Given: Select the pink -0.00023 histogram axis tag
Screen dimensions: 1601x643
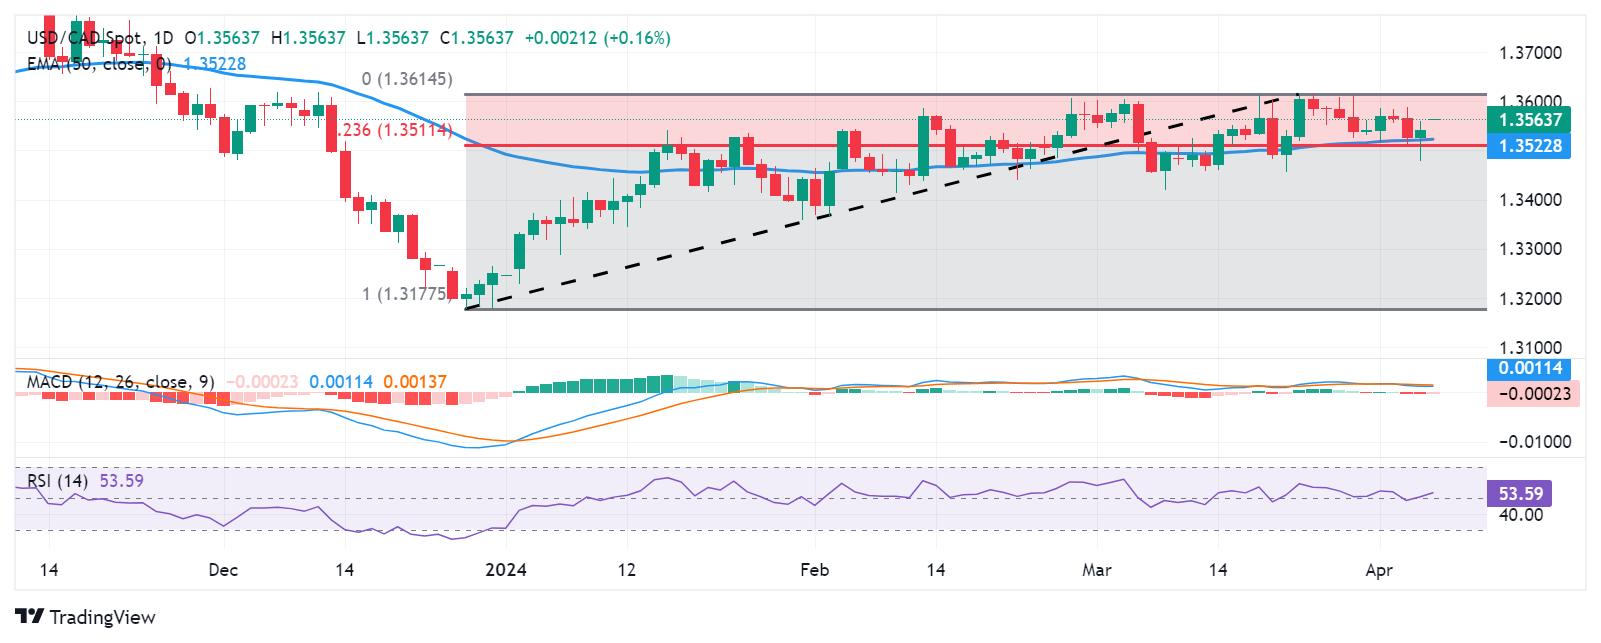Looking at the screenshot, I should tap(1534, 394).
